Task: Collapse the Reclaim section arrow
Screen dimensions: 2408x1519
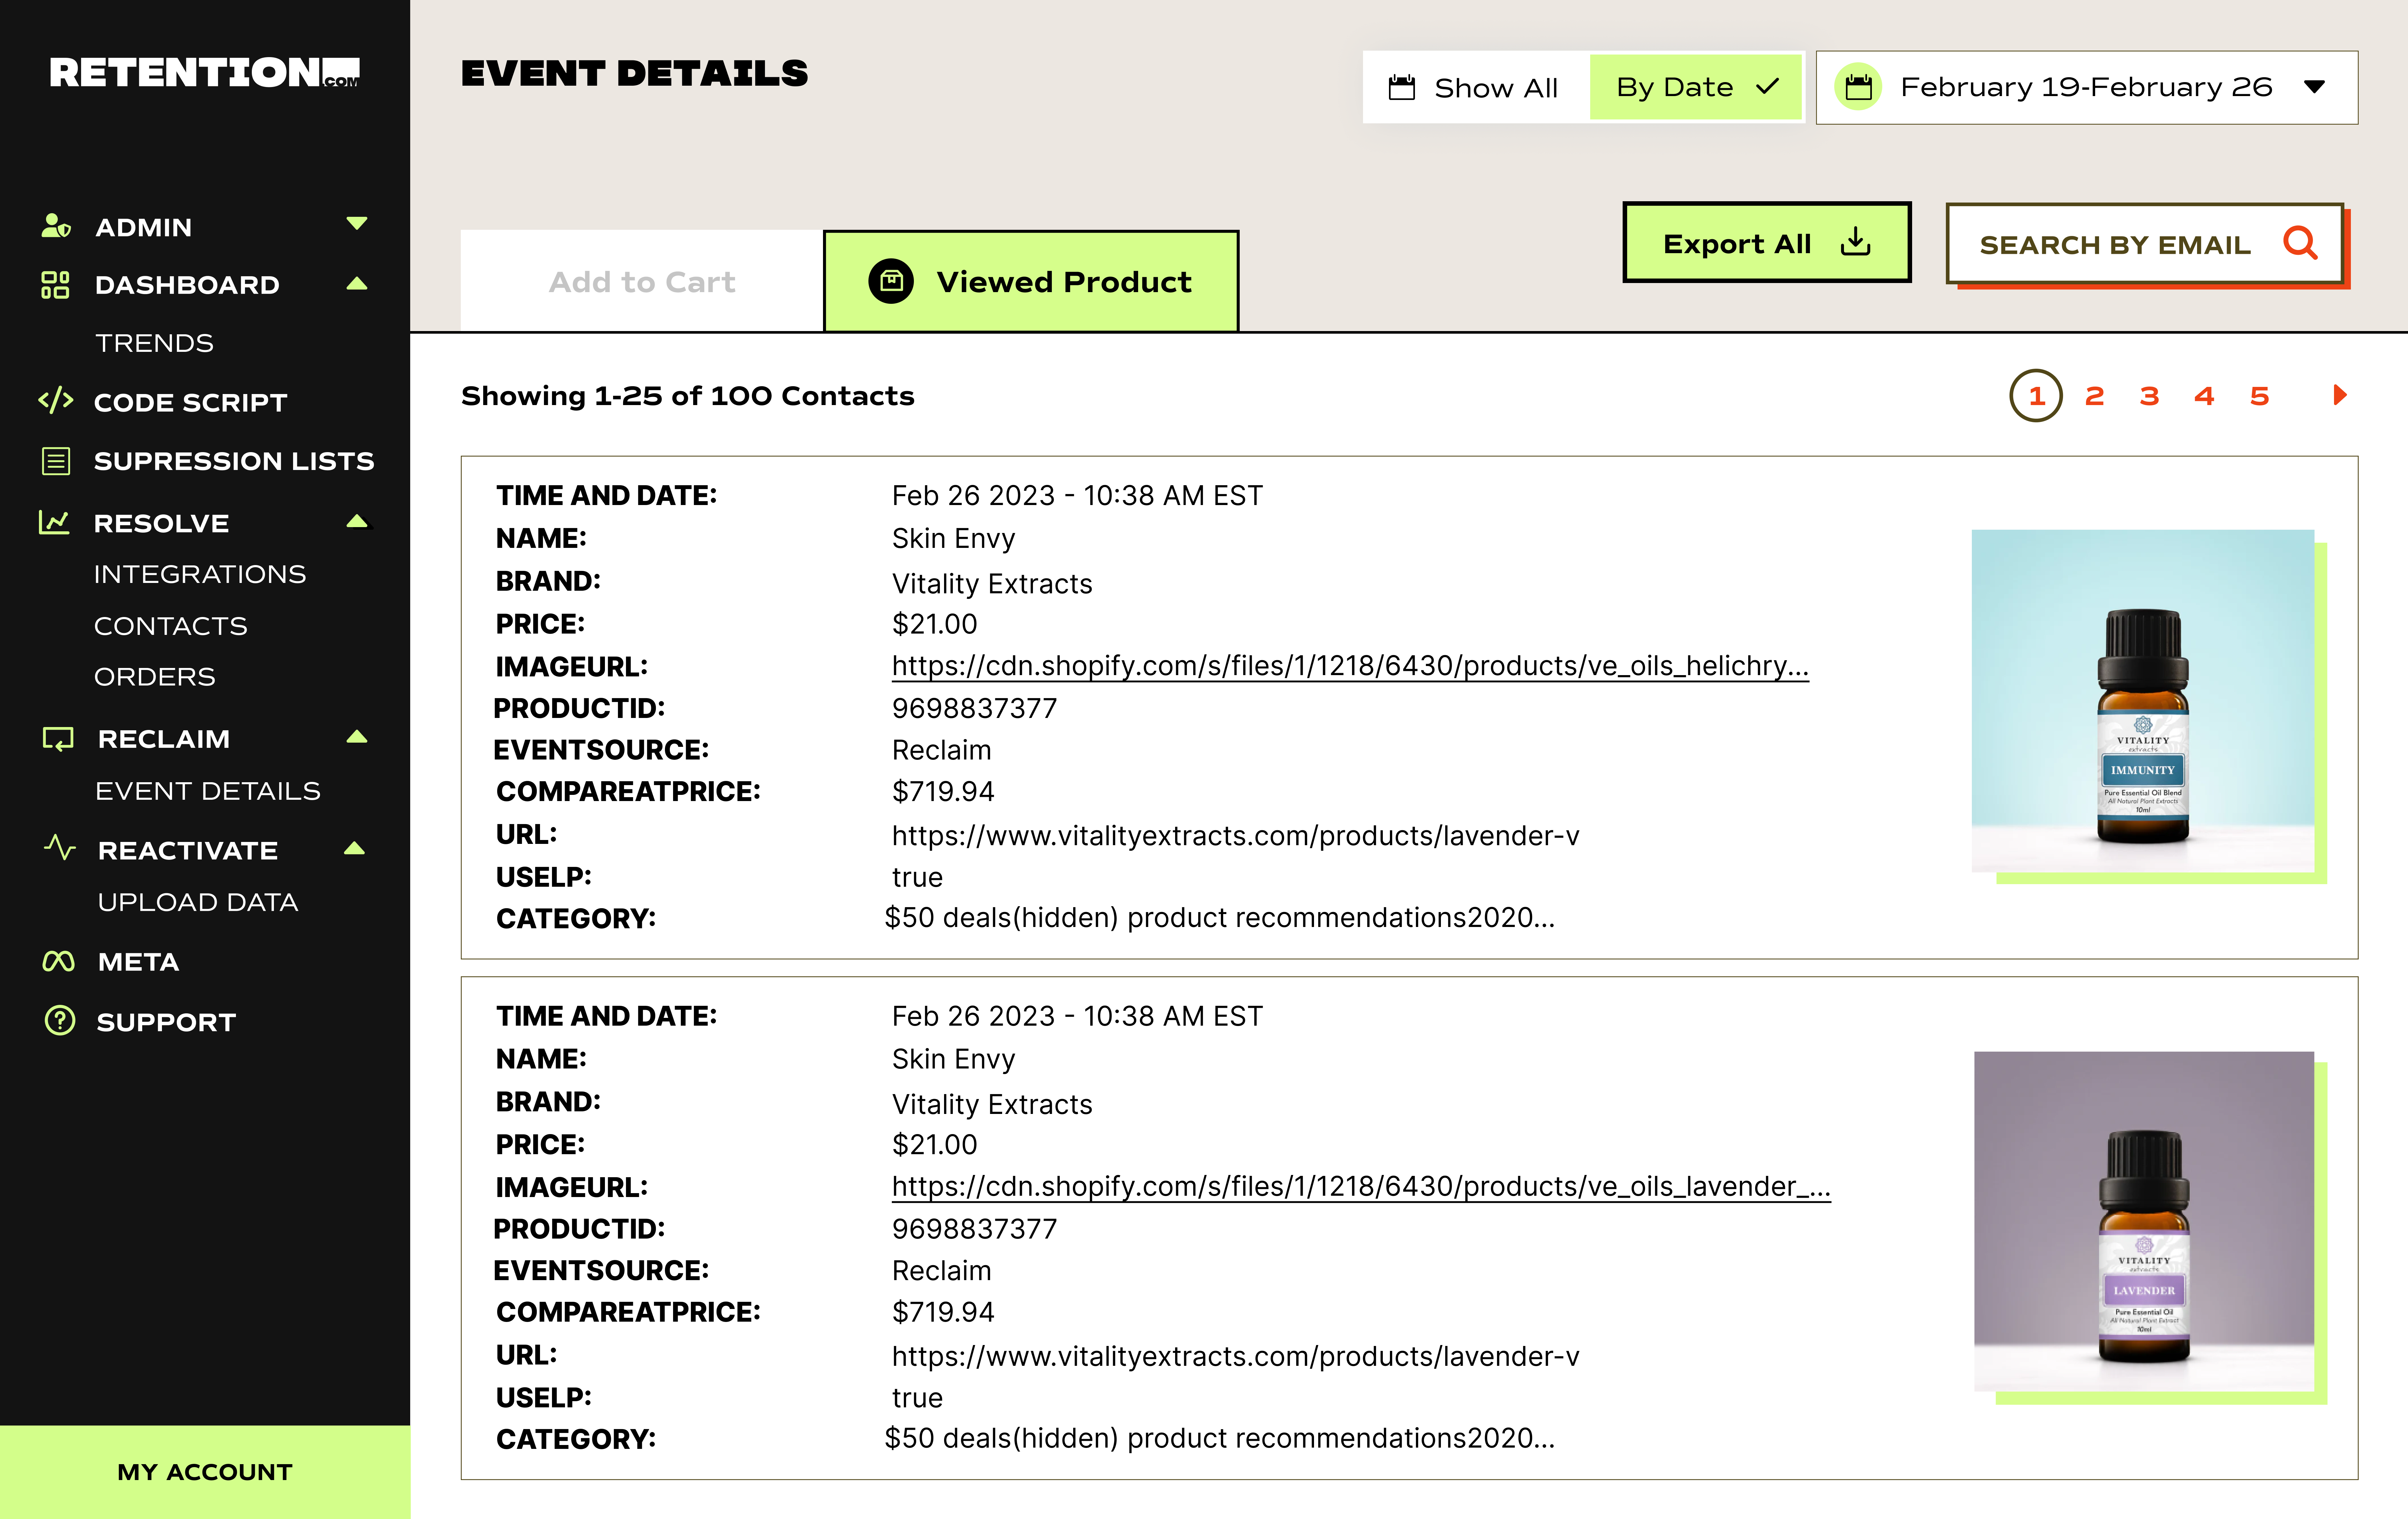Action: [x=357, y=737]
